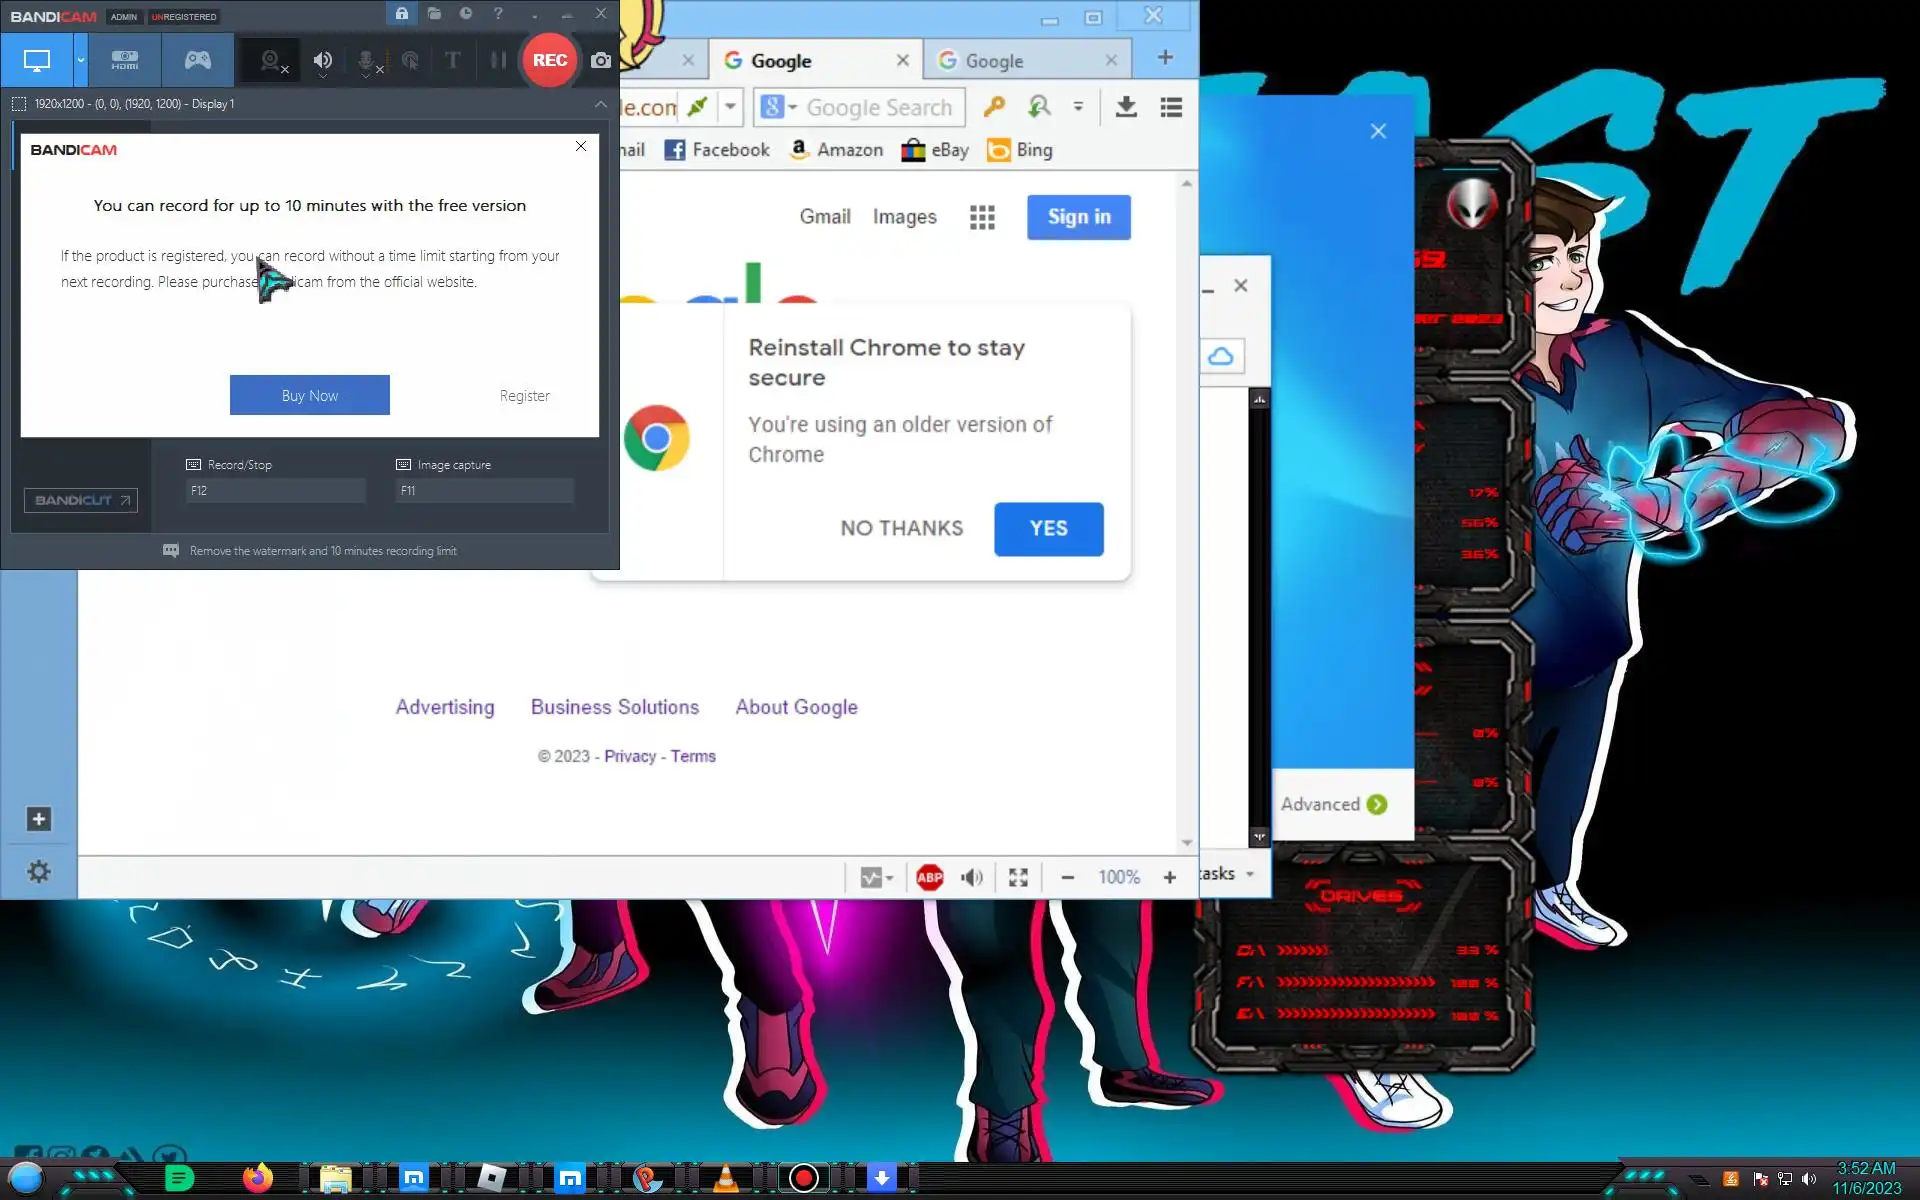Click the screenshot camera icon in Bandicam
Image resolution: width=1920 pixels, height=1200 pixels.
click(x=600, y=60)
